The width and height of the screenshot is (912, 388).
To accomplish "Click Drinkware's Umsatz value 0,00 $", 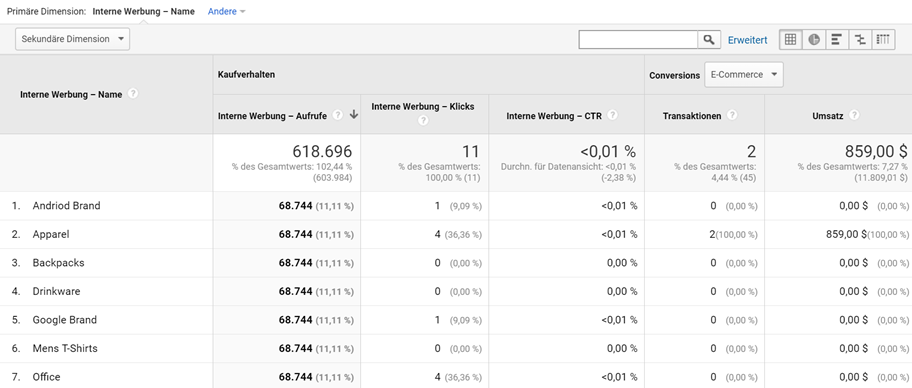I will 853,291.
